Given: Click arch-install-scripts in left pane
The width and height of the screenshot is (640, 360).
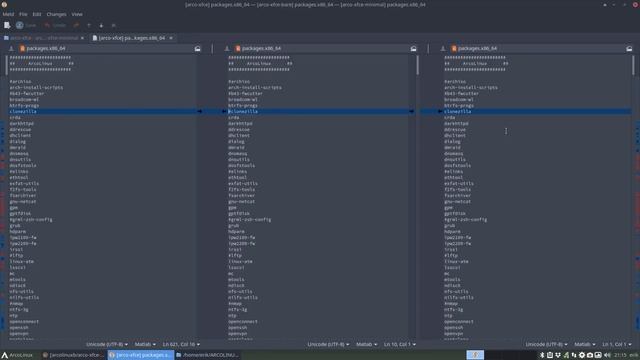Looking at the screenshot, I should point(36,87).
